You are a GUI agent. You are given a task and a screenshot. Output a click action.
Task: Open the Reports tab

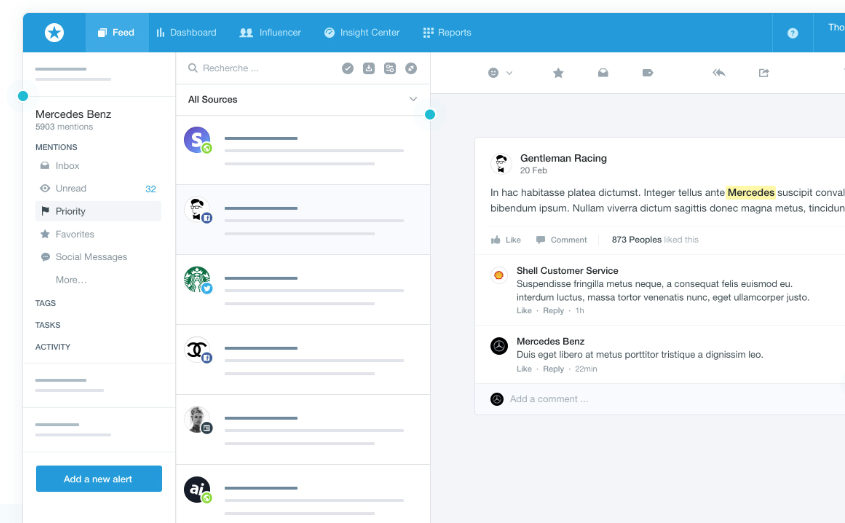[447, 32]
